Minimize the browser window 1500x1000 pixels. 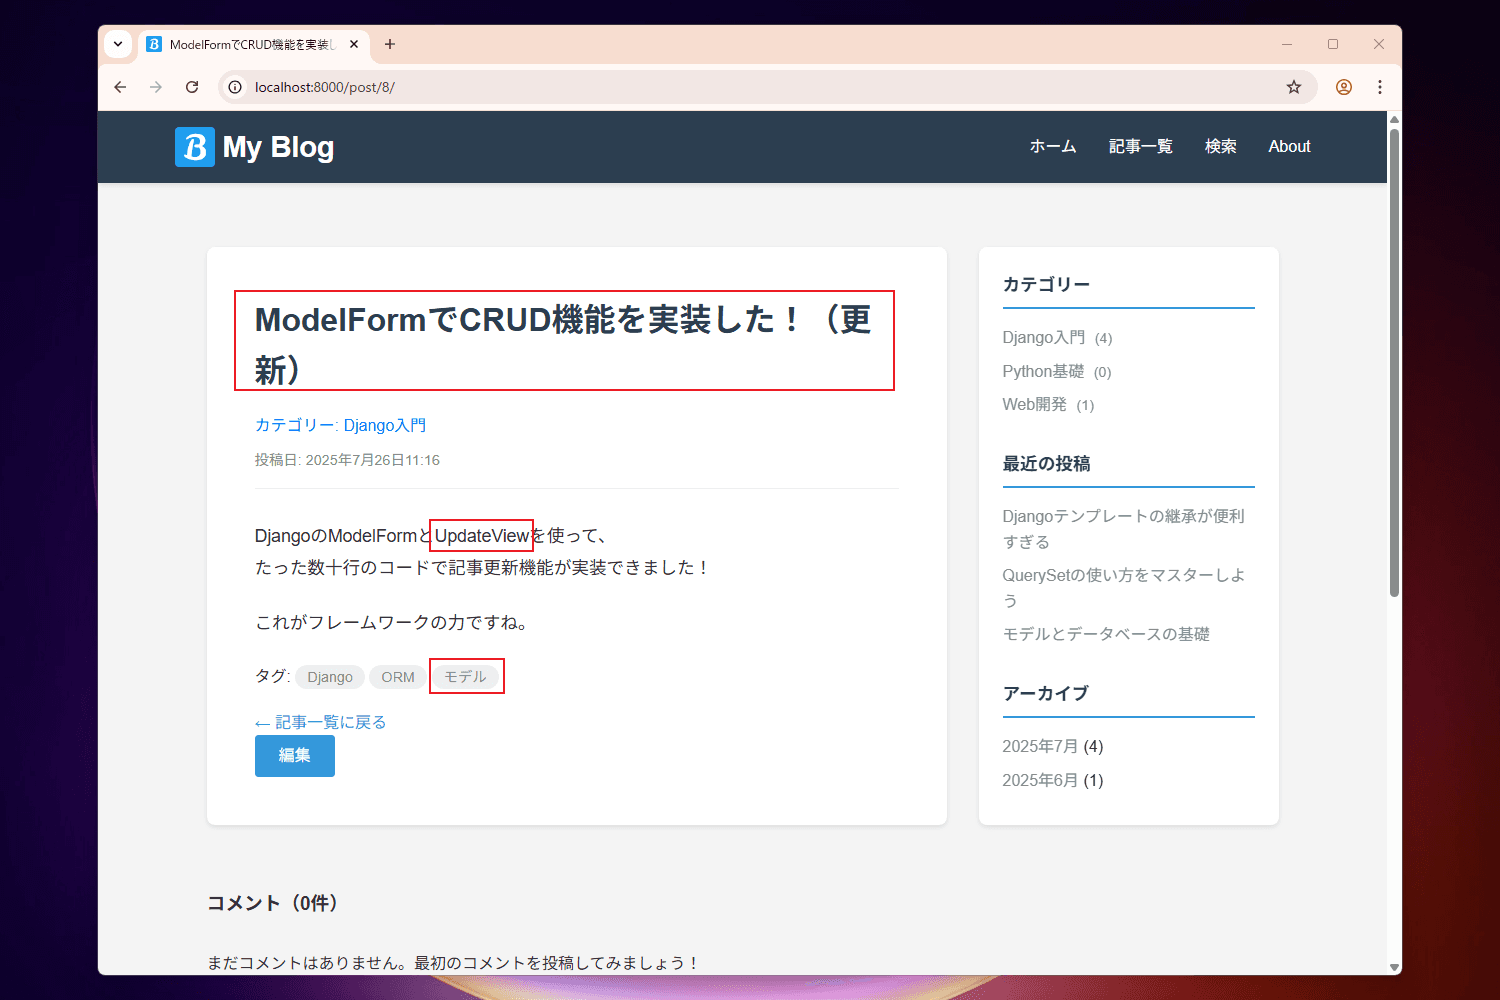pyautogui.click(x=1287, y=44)
